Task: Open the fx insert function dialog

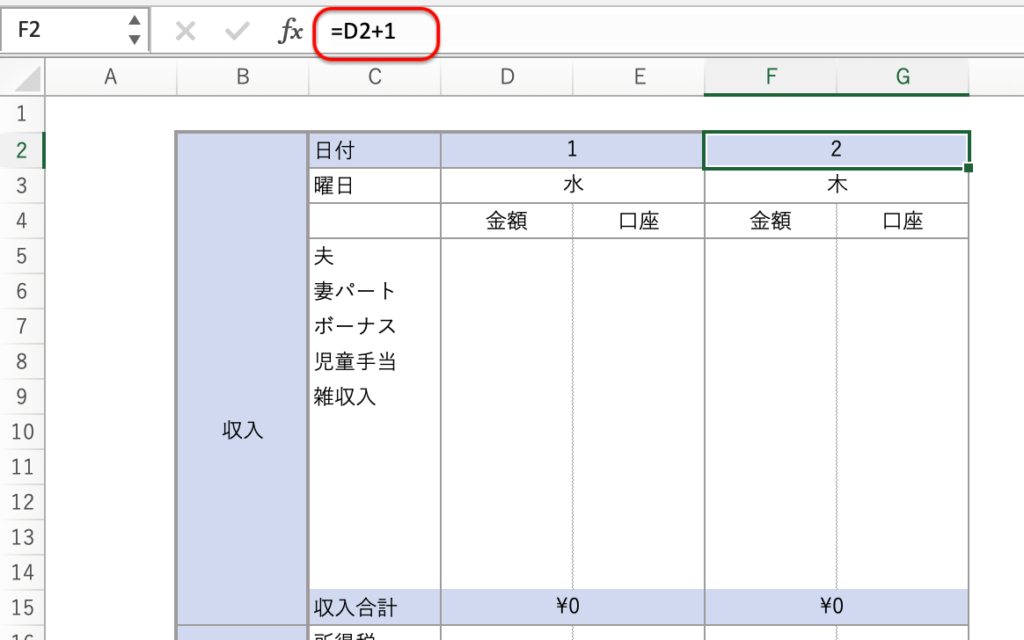Action: click(x=290, y=32)
